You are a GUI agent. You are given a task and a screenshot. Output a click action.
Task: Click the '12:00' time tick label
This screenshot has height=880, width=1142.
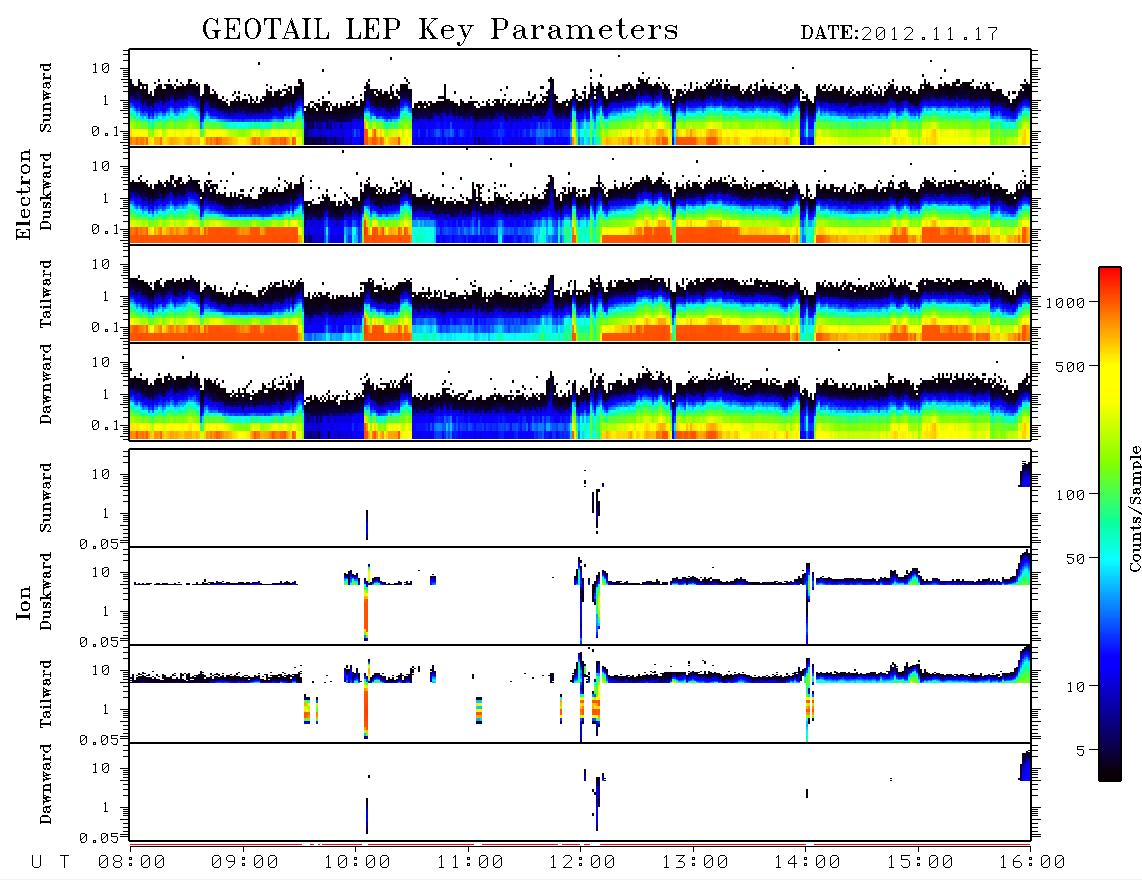tap(582, 862)
